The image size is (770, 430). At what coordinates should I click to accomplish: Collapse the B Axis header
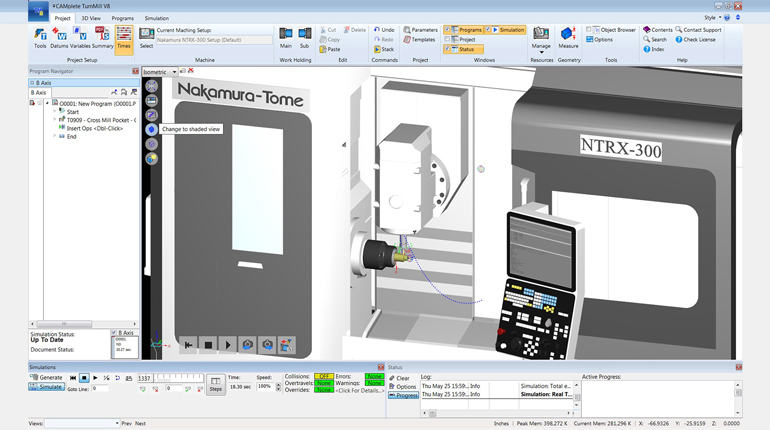coord(32,82)
